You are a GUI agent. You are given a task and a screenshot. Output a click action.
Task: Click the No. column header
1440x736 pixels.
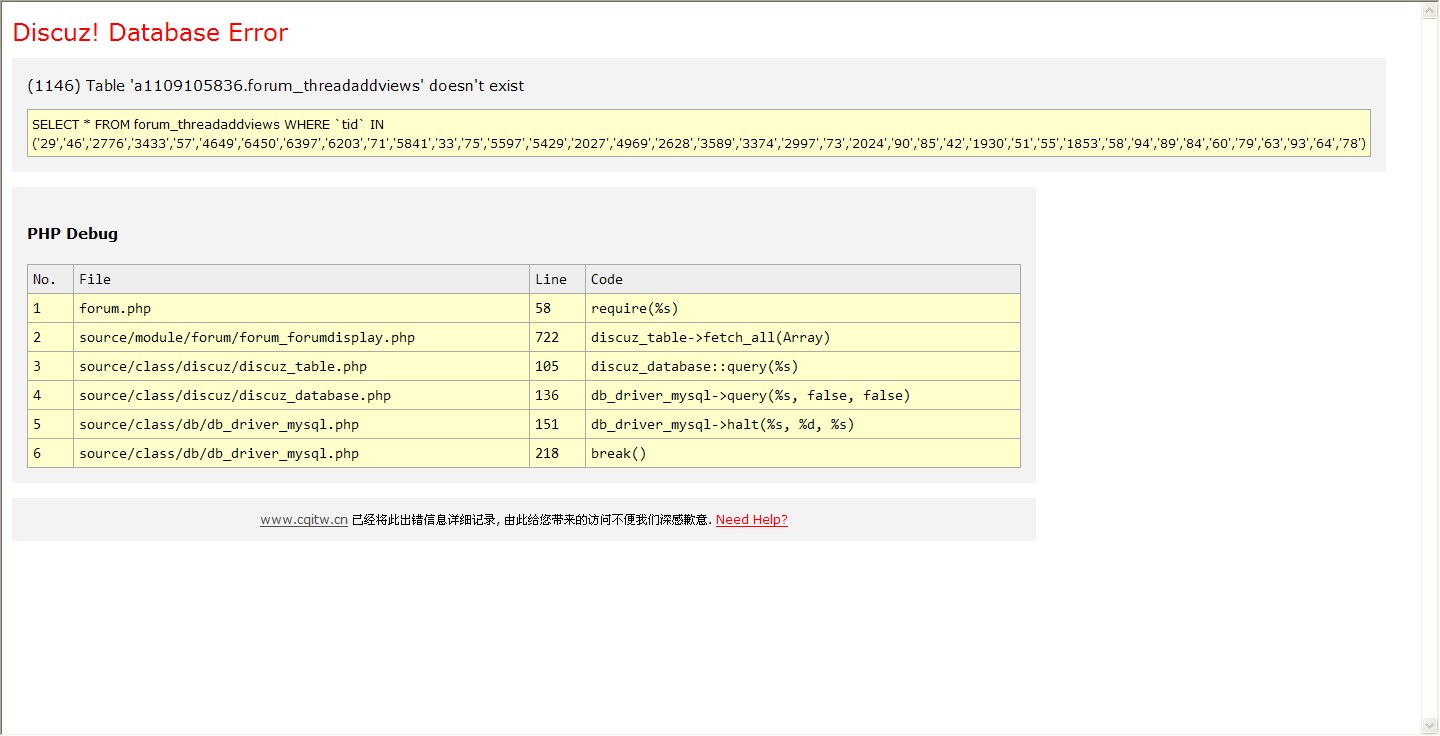[x=50, y=279]
